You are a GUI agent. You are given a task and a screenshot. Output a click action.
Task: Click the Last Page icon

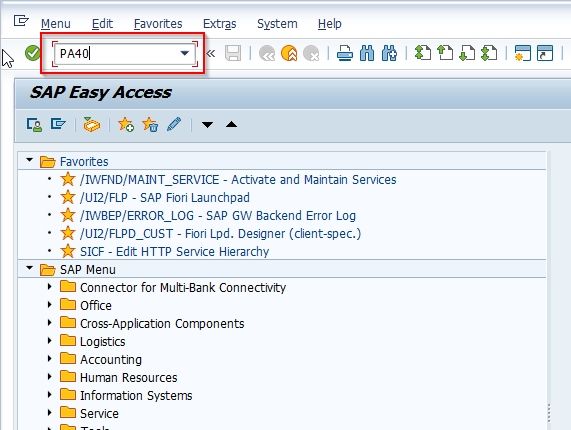click(489, 53)
